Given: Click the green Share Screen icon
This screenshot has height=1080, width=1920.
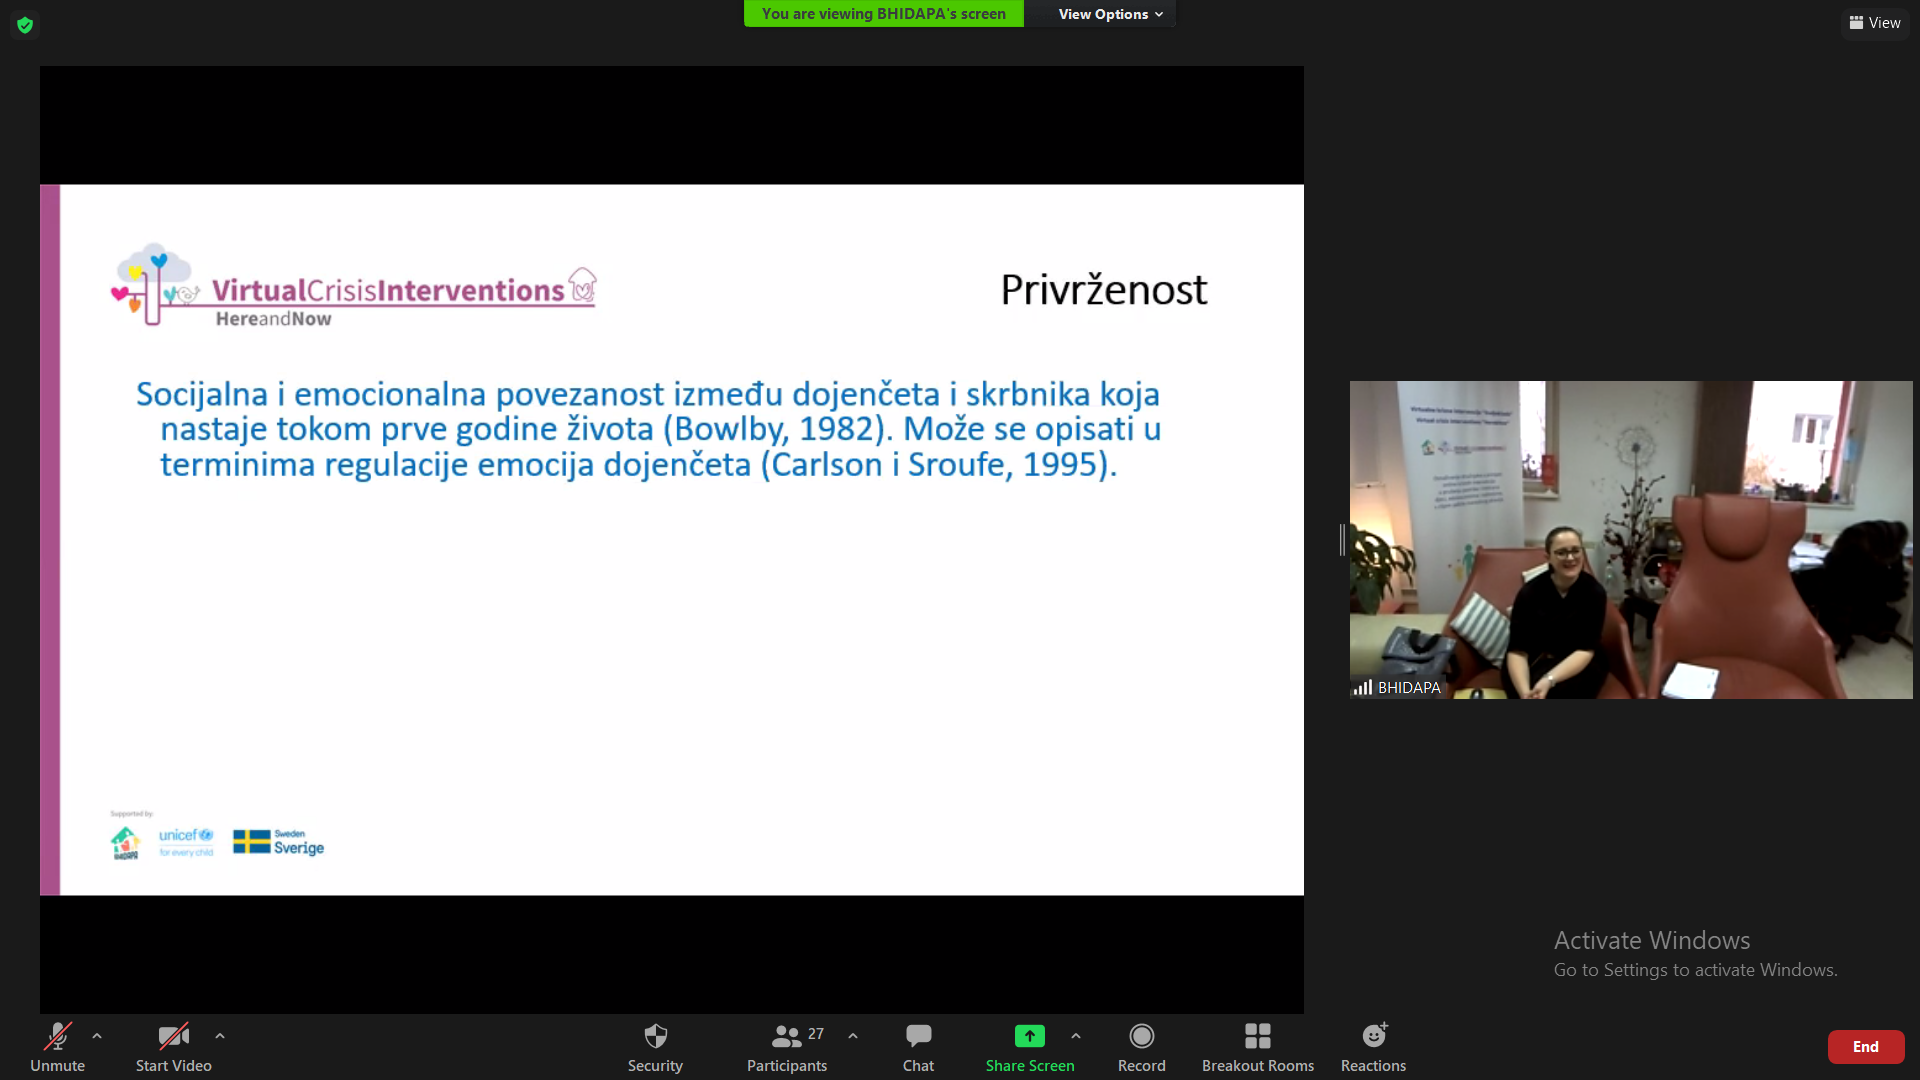Looking at the screenshot, I should (x=1029, y=1036).
